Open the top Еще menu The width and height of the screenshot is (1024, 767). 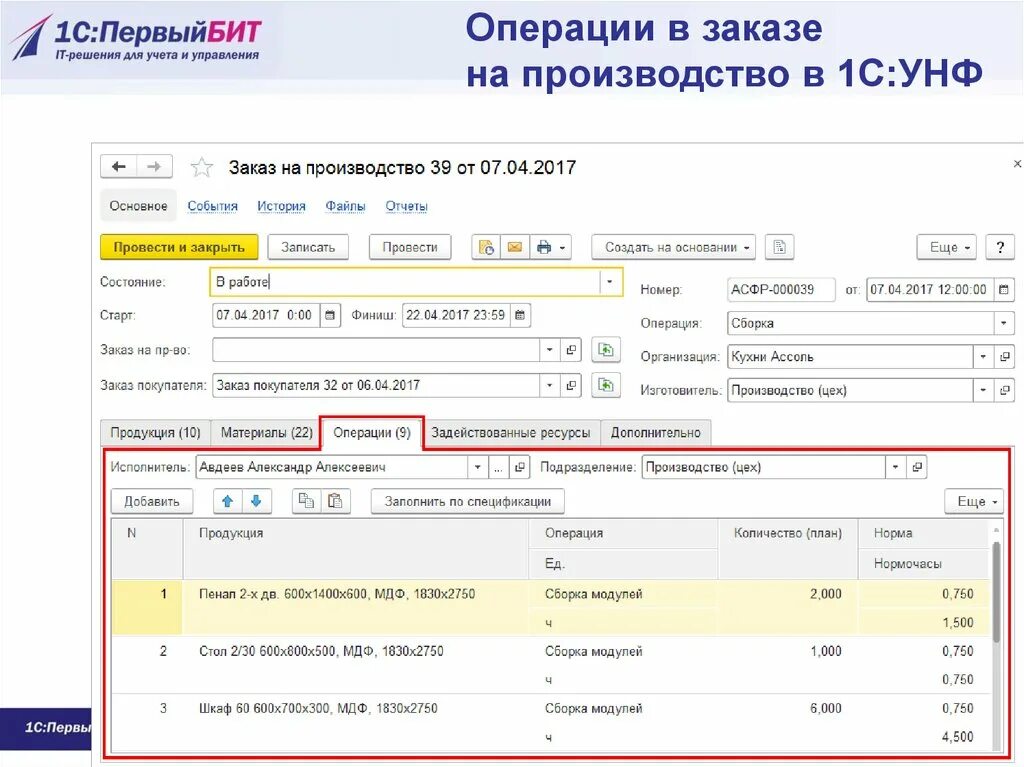[x=947, y=248]
